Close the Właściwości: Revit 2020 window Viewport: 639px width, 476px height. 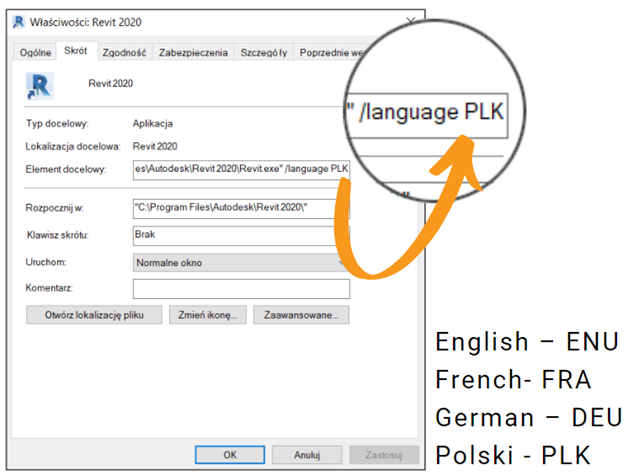click(411, 21)
